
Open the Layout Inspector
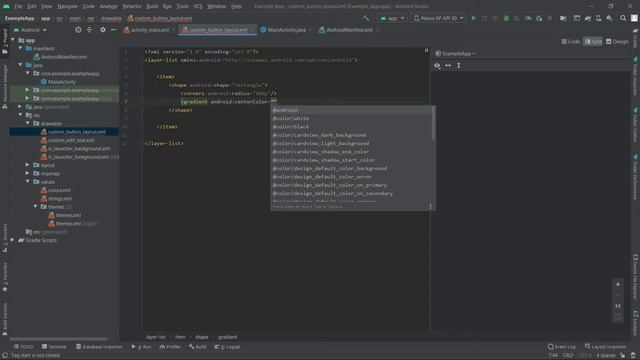(x=605, y=347)
